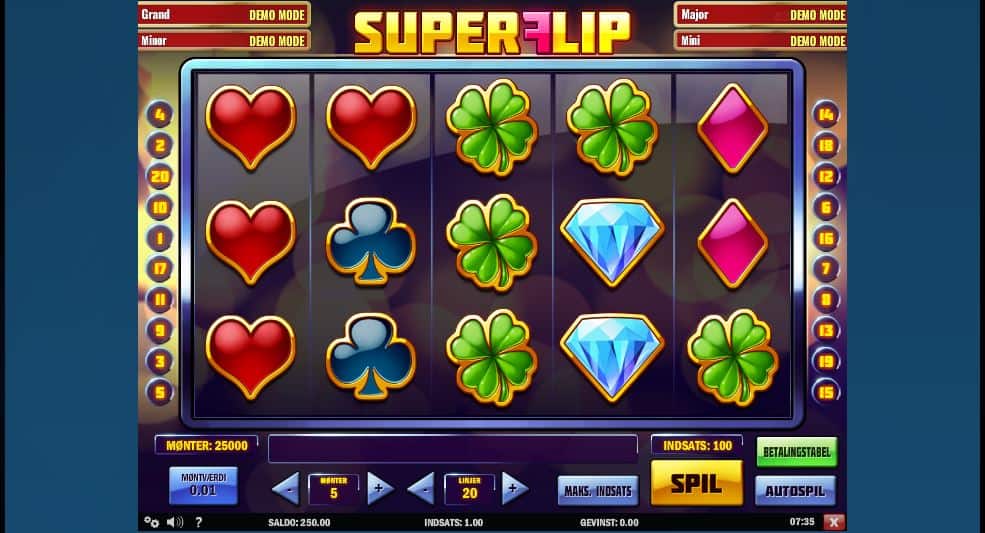Select payline 20 marker on left
This screenshot has height=533, width=985.
tap(160, 177)
